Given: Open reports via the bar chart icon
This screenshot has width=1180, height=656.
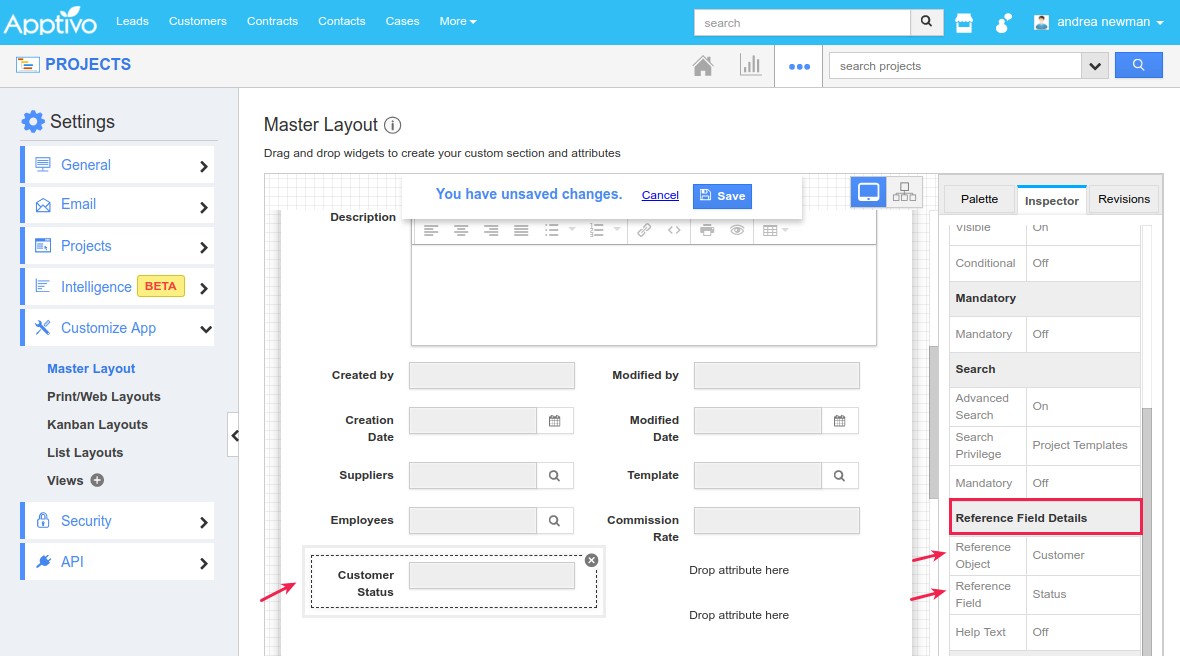Looking at the screenshot, I should pos(751,64).
